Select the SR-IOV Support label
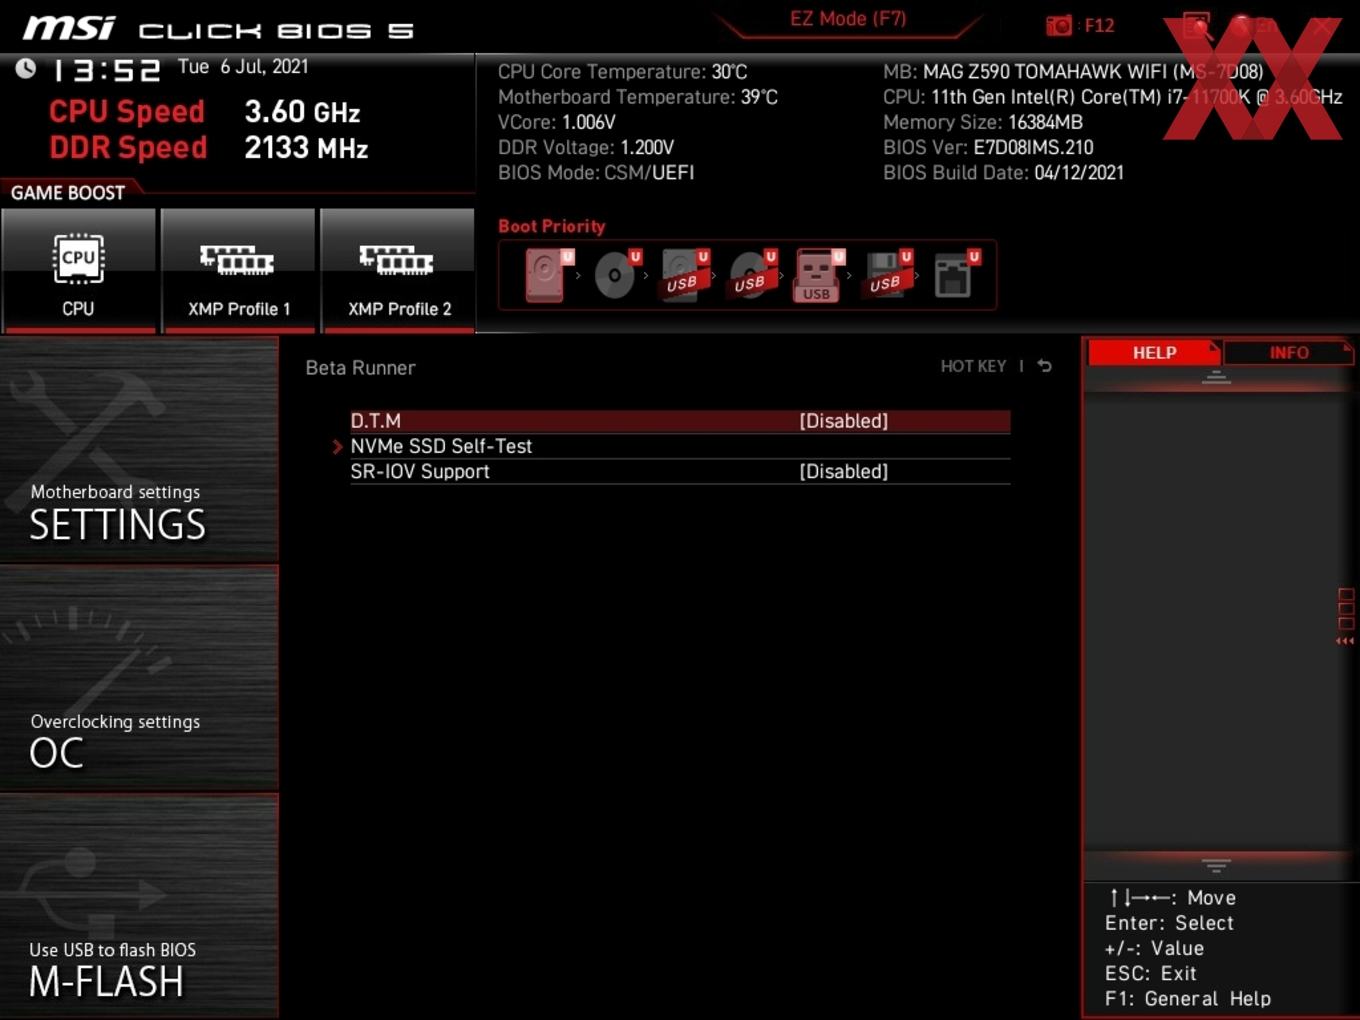Viewport: 1360px width, 1020px height. pyautogui.click(x=420, y=471)
